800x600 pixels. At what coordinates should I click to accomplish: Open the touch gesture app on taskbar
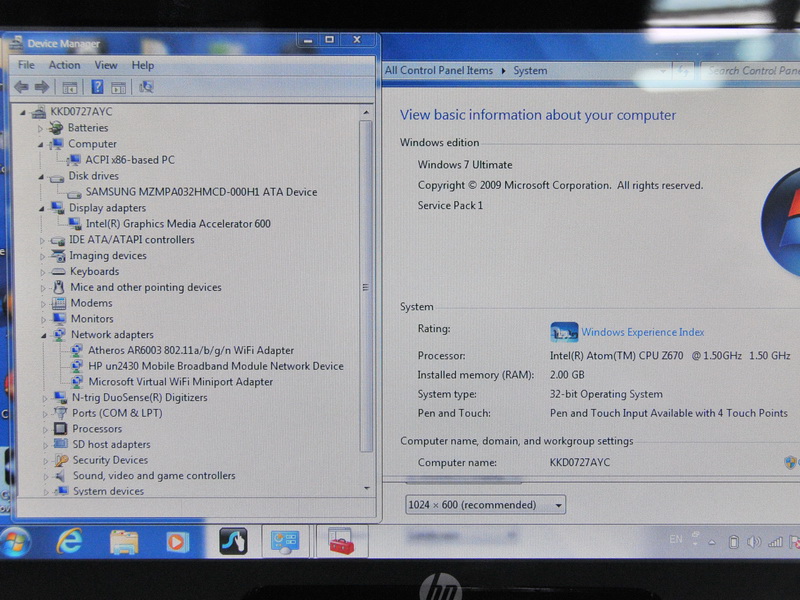click(x=233, y=541)
